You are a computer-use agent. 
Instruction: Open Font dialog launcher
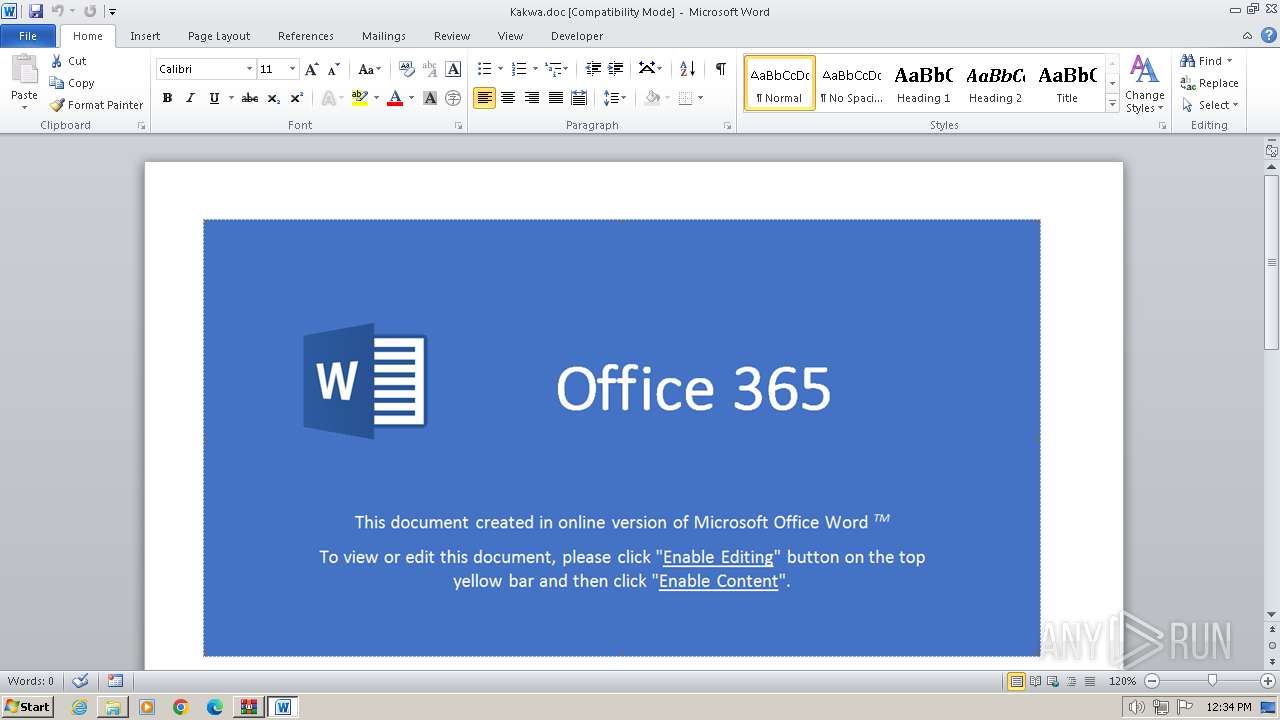458,126
